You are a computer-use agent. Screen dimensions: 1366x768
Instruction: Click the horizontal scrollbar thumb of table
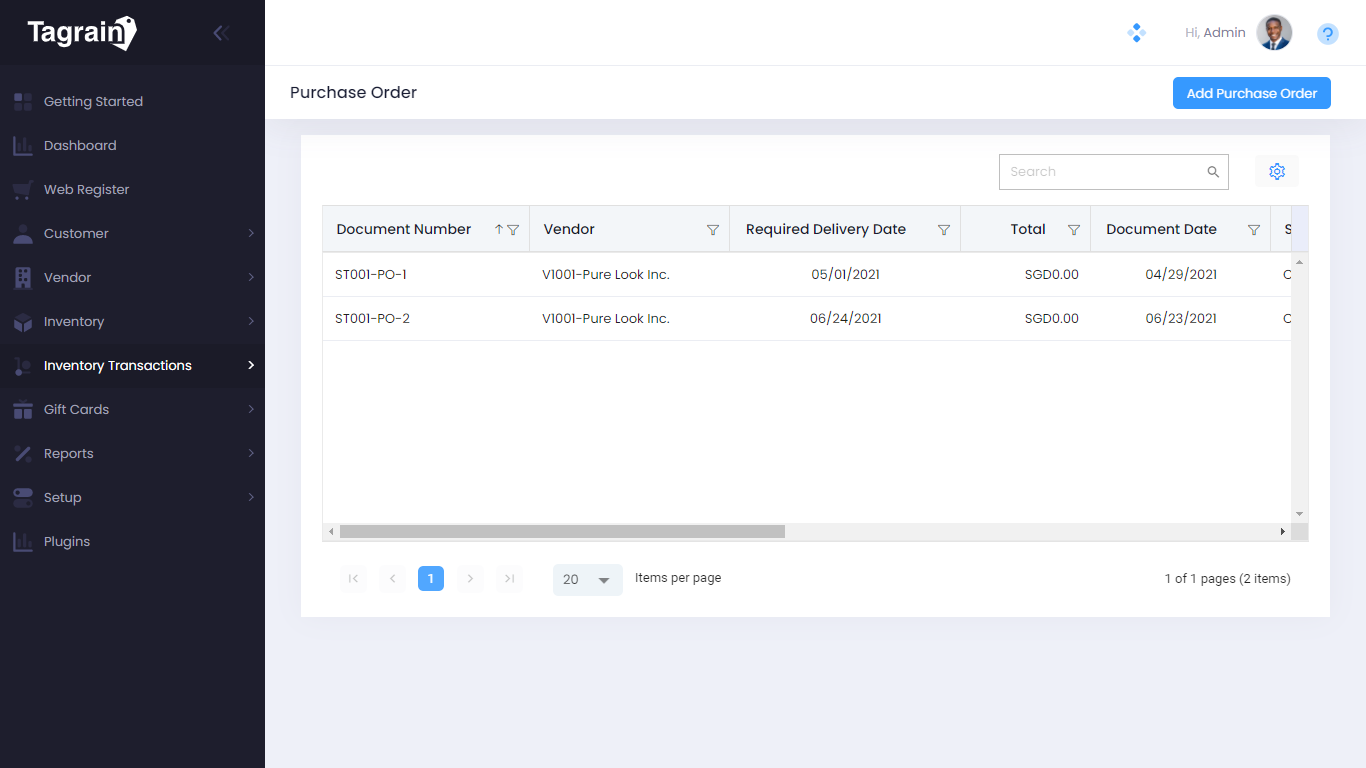point(562,532)
